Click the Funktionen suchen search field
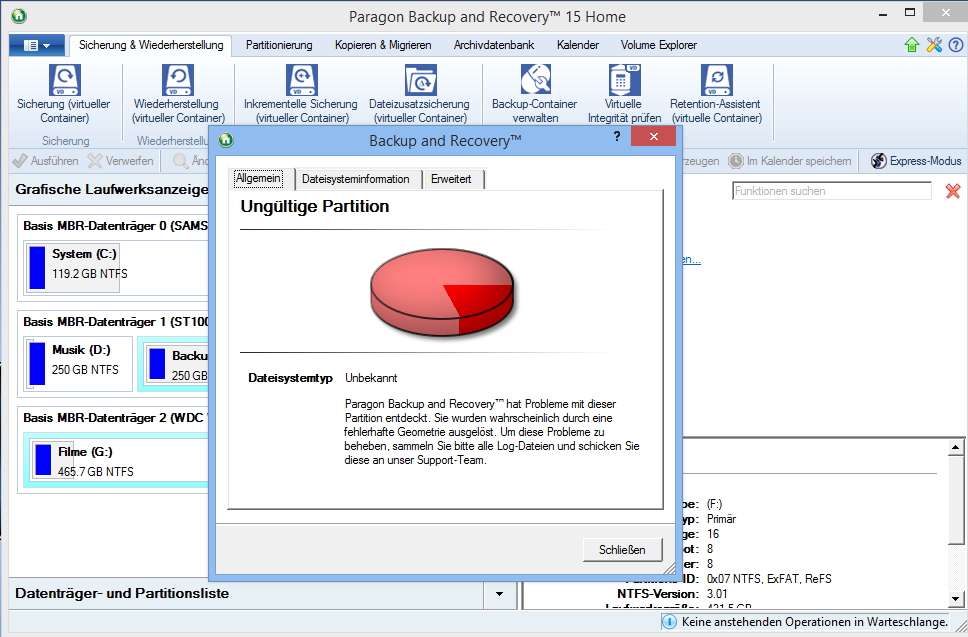Screen dimensions: 968x637 click(831, 191)
